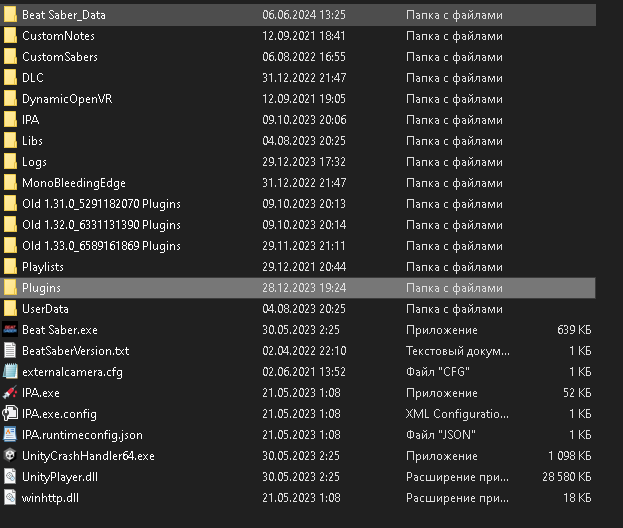This screenshot has height=528, width=623.
Task: Click the DynamicOpenVR folder name
Action: point(67,99)
